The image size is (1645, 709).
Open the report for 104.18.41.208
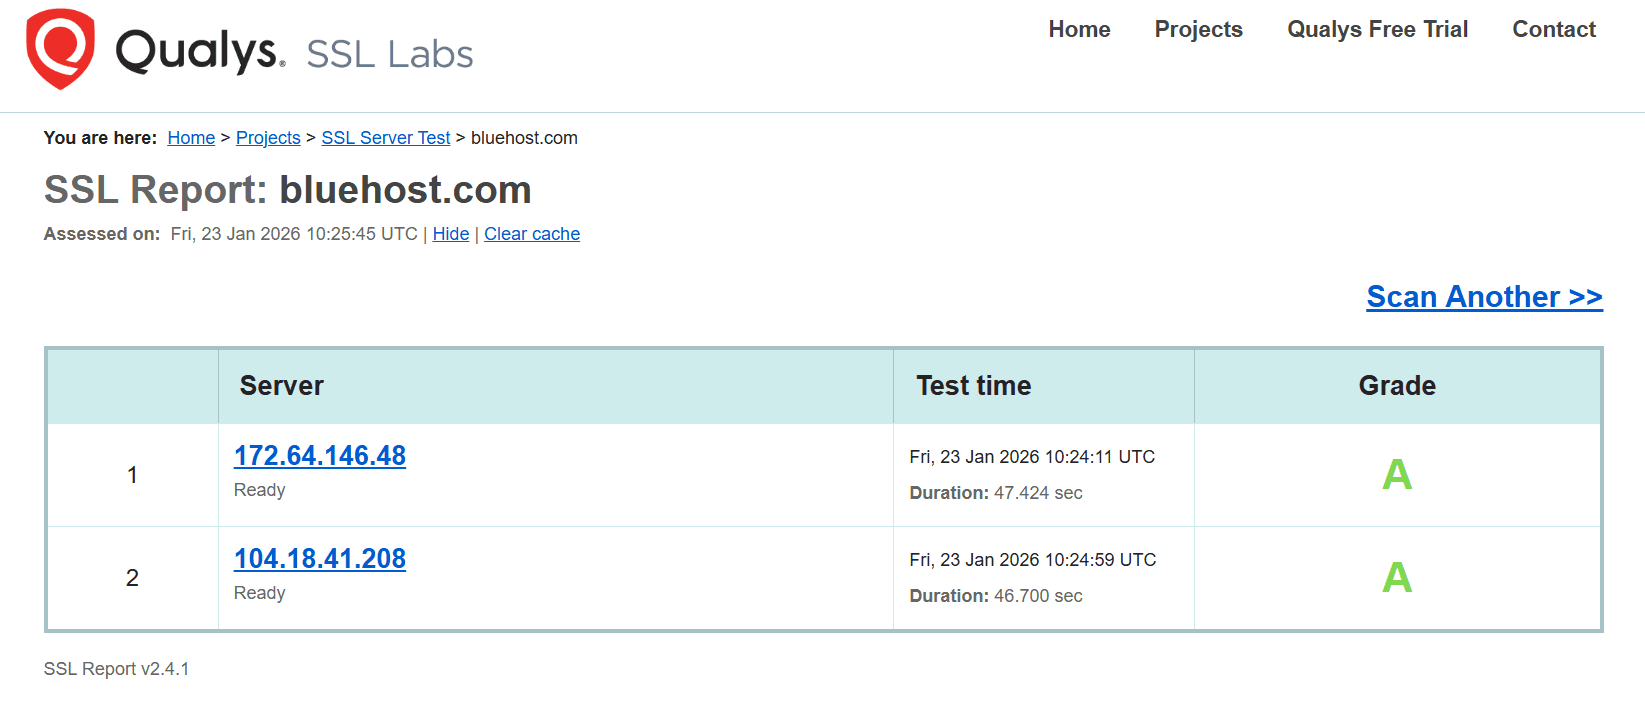click(x=319, y=558)
